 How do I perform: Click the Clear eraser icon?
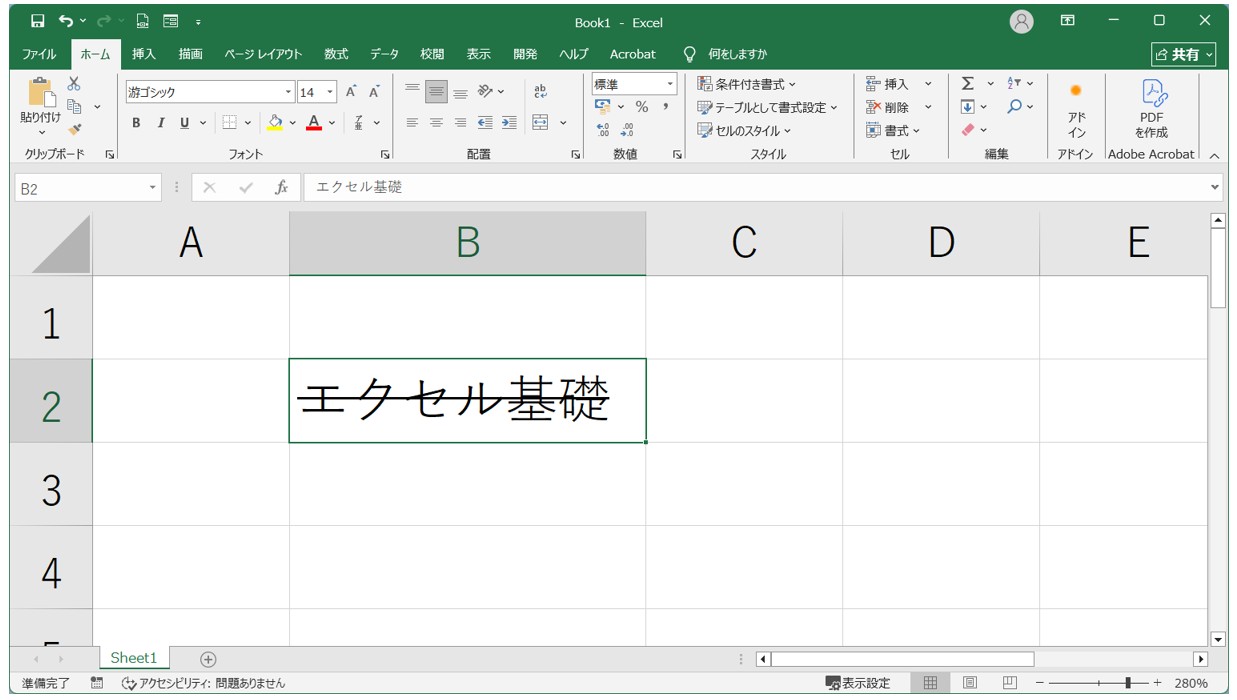coord(967,130)
